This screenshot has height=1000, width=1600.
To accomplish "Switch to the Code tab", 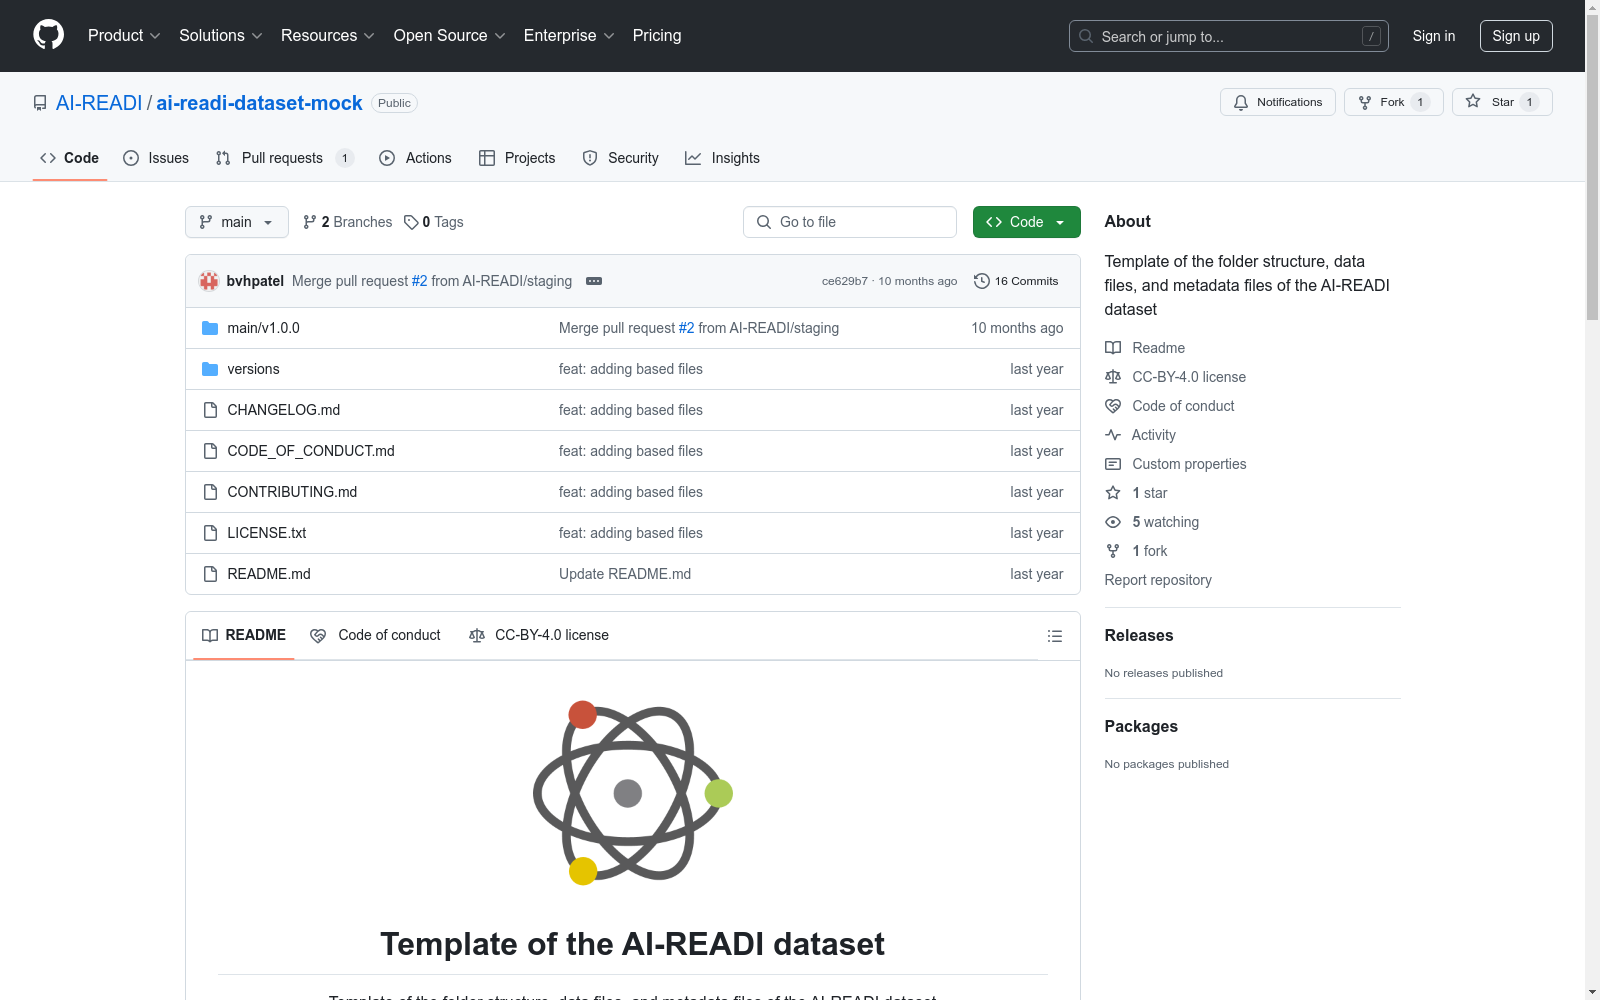I will click(70, 158).
